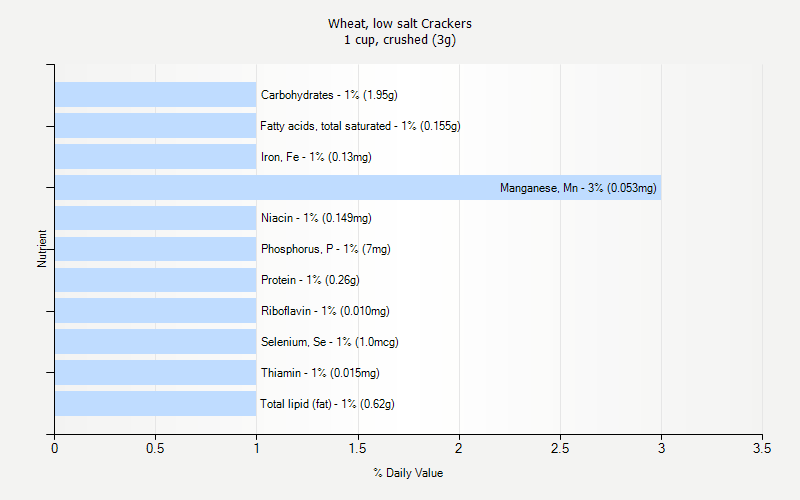Select the Iron, Fe bar

tap(156, 156)
